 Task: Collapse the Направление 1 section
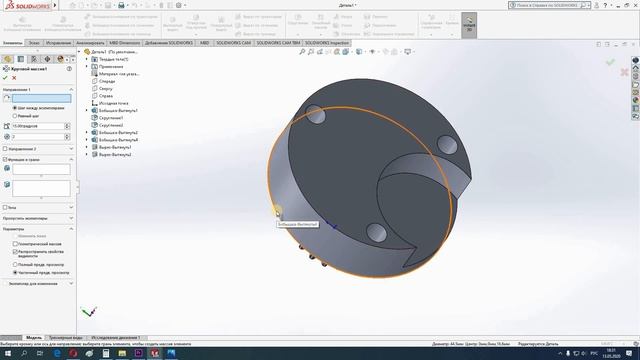coord(71,89)
